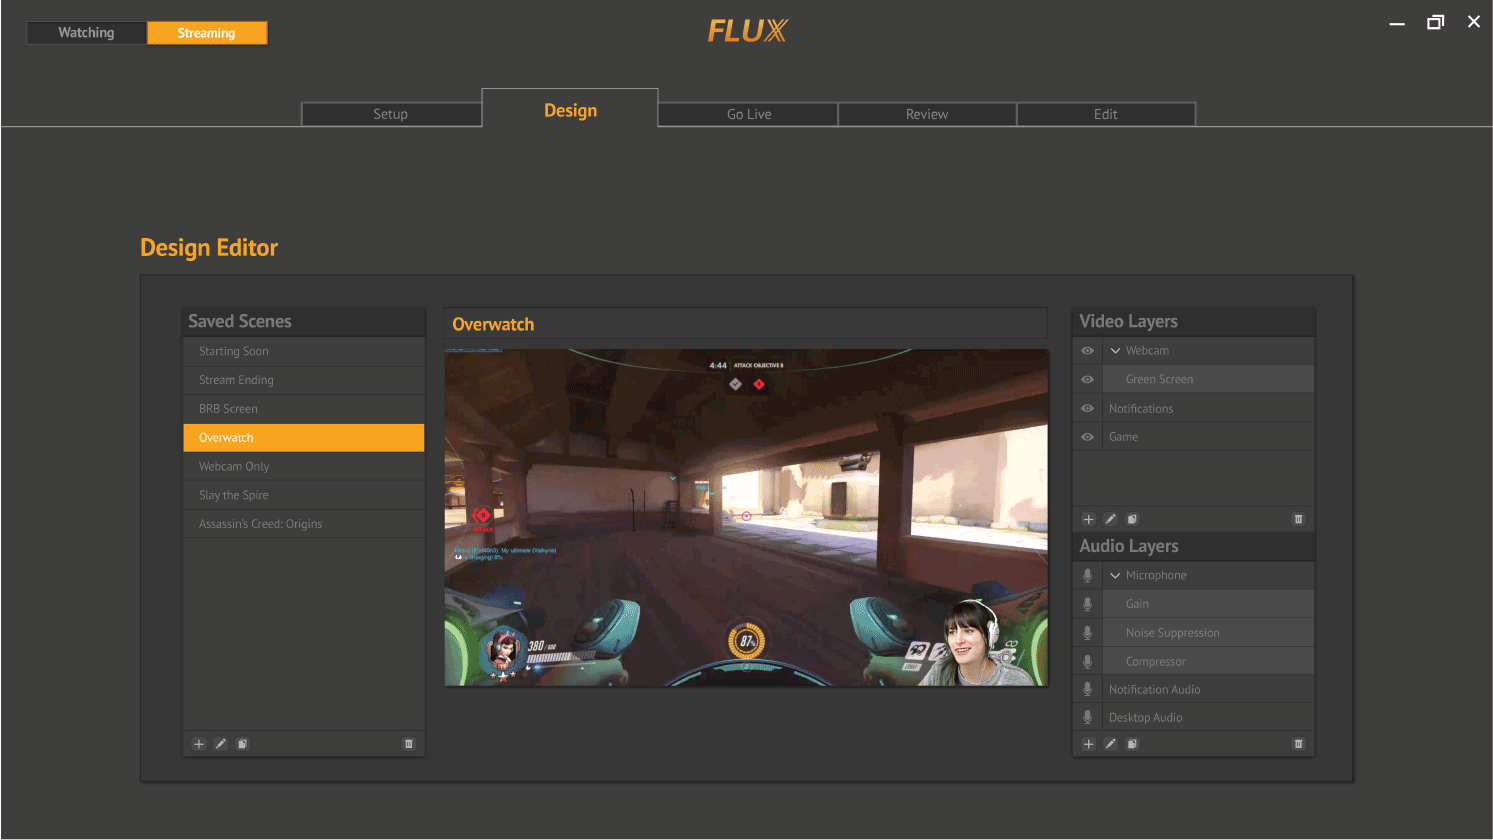Select Assassin's Creed: Origins scene
The height and width of the screenshot is (840, 1493).
pos(304,524)
